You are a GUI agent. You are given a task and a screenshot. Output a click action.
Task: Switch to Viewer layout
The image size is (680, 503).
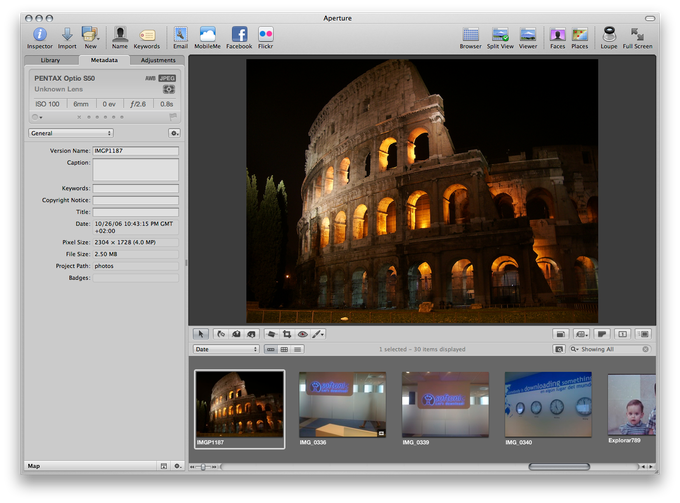coord(528,35)
